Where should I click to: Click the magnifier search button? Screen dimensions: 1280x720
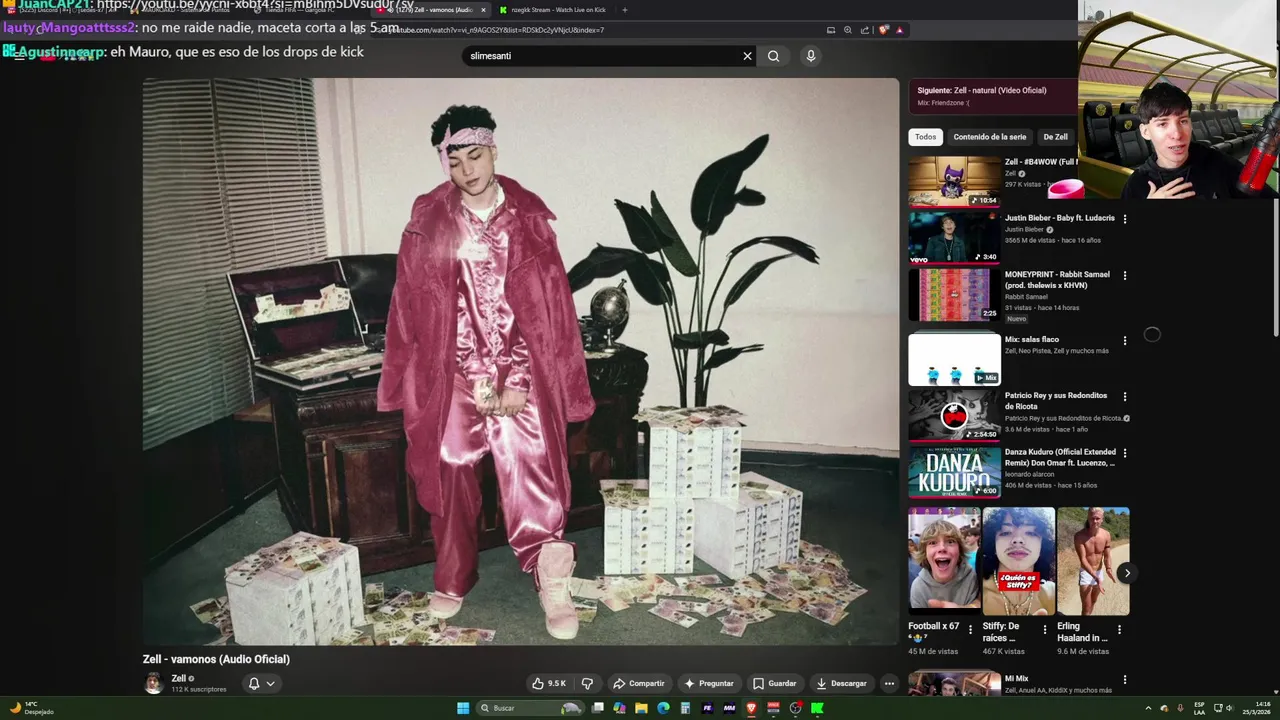[773, 56]
